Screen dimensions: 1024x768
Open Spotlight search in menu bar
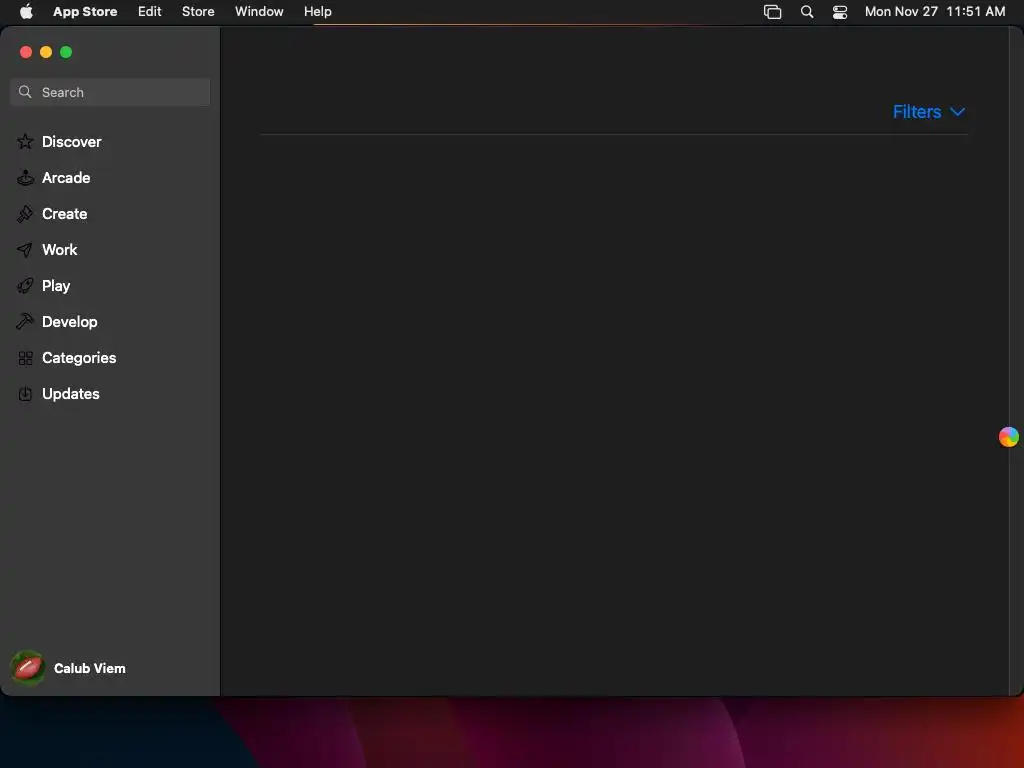807,12
